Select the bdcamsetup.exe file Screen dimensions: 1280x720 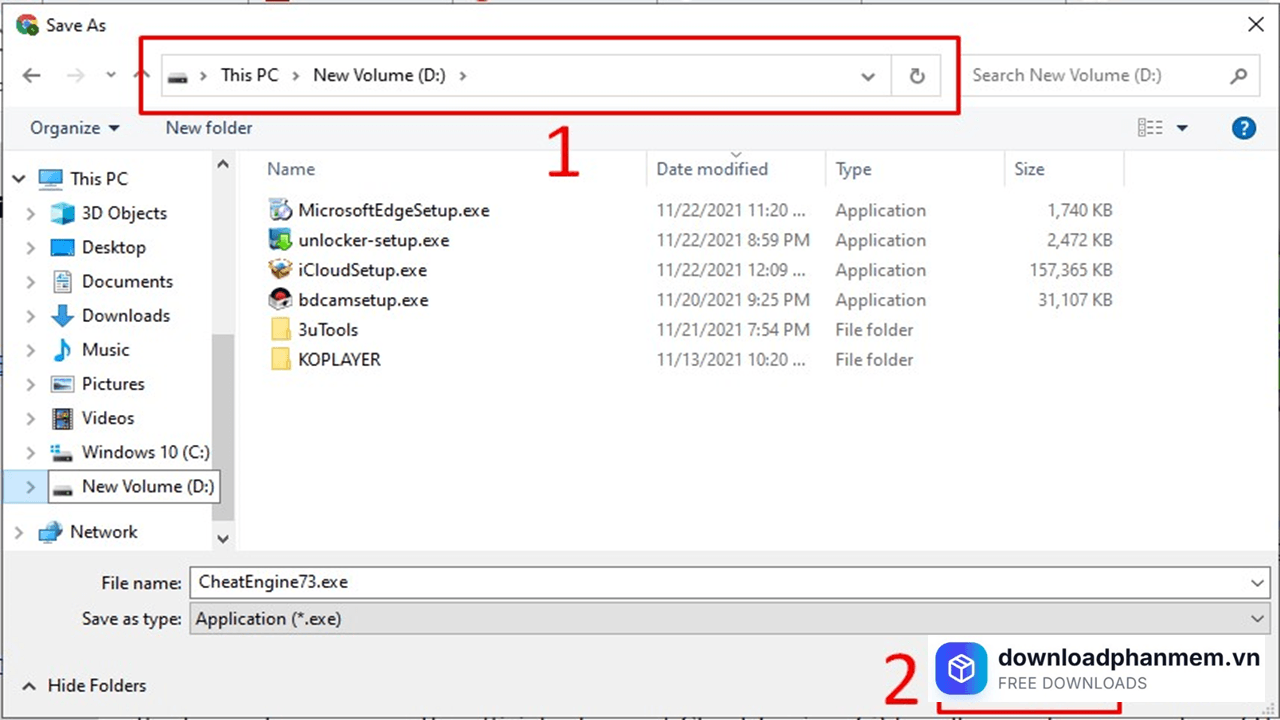coord(363,300)
